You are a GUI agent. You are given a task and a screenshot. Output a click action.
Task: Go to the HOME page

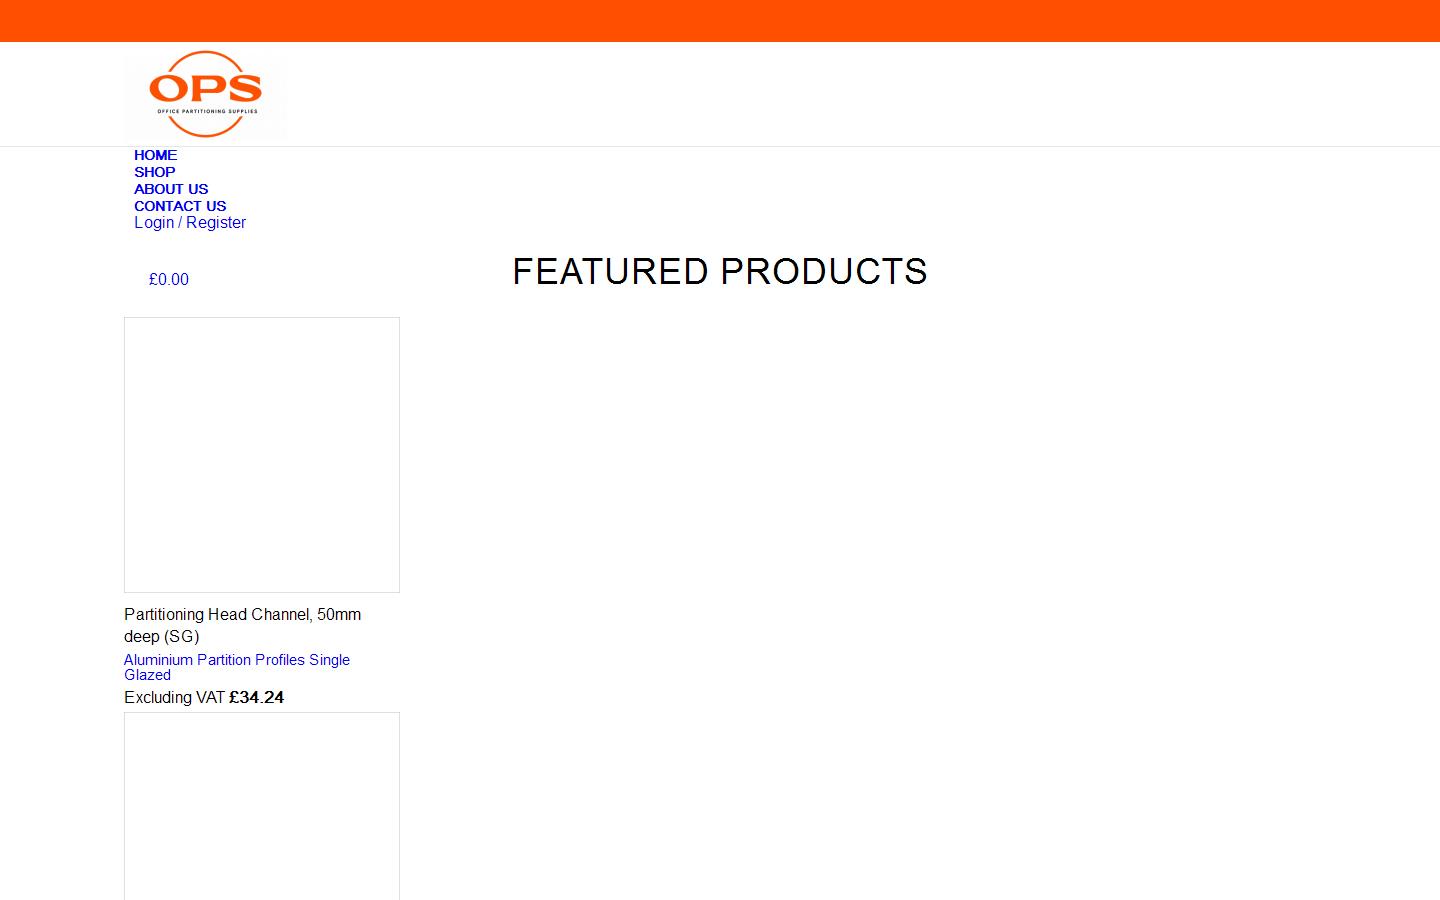point(155,155)
